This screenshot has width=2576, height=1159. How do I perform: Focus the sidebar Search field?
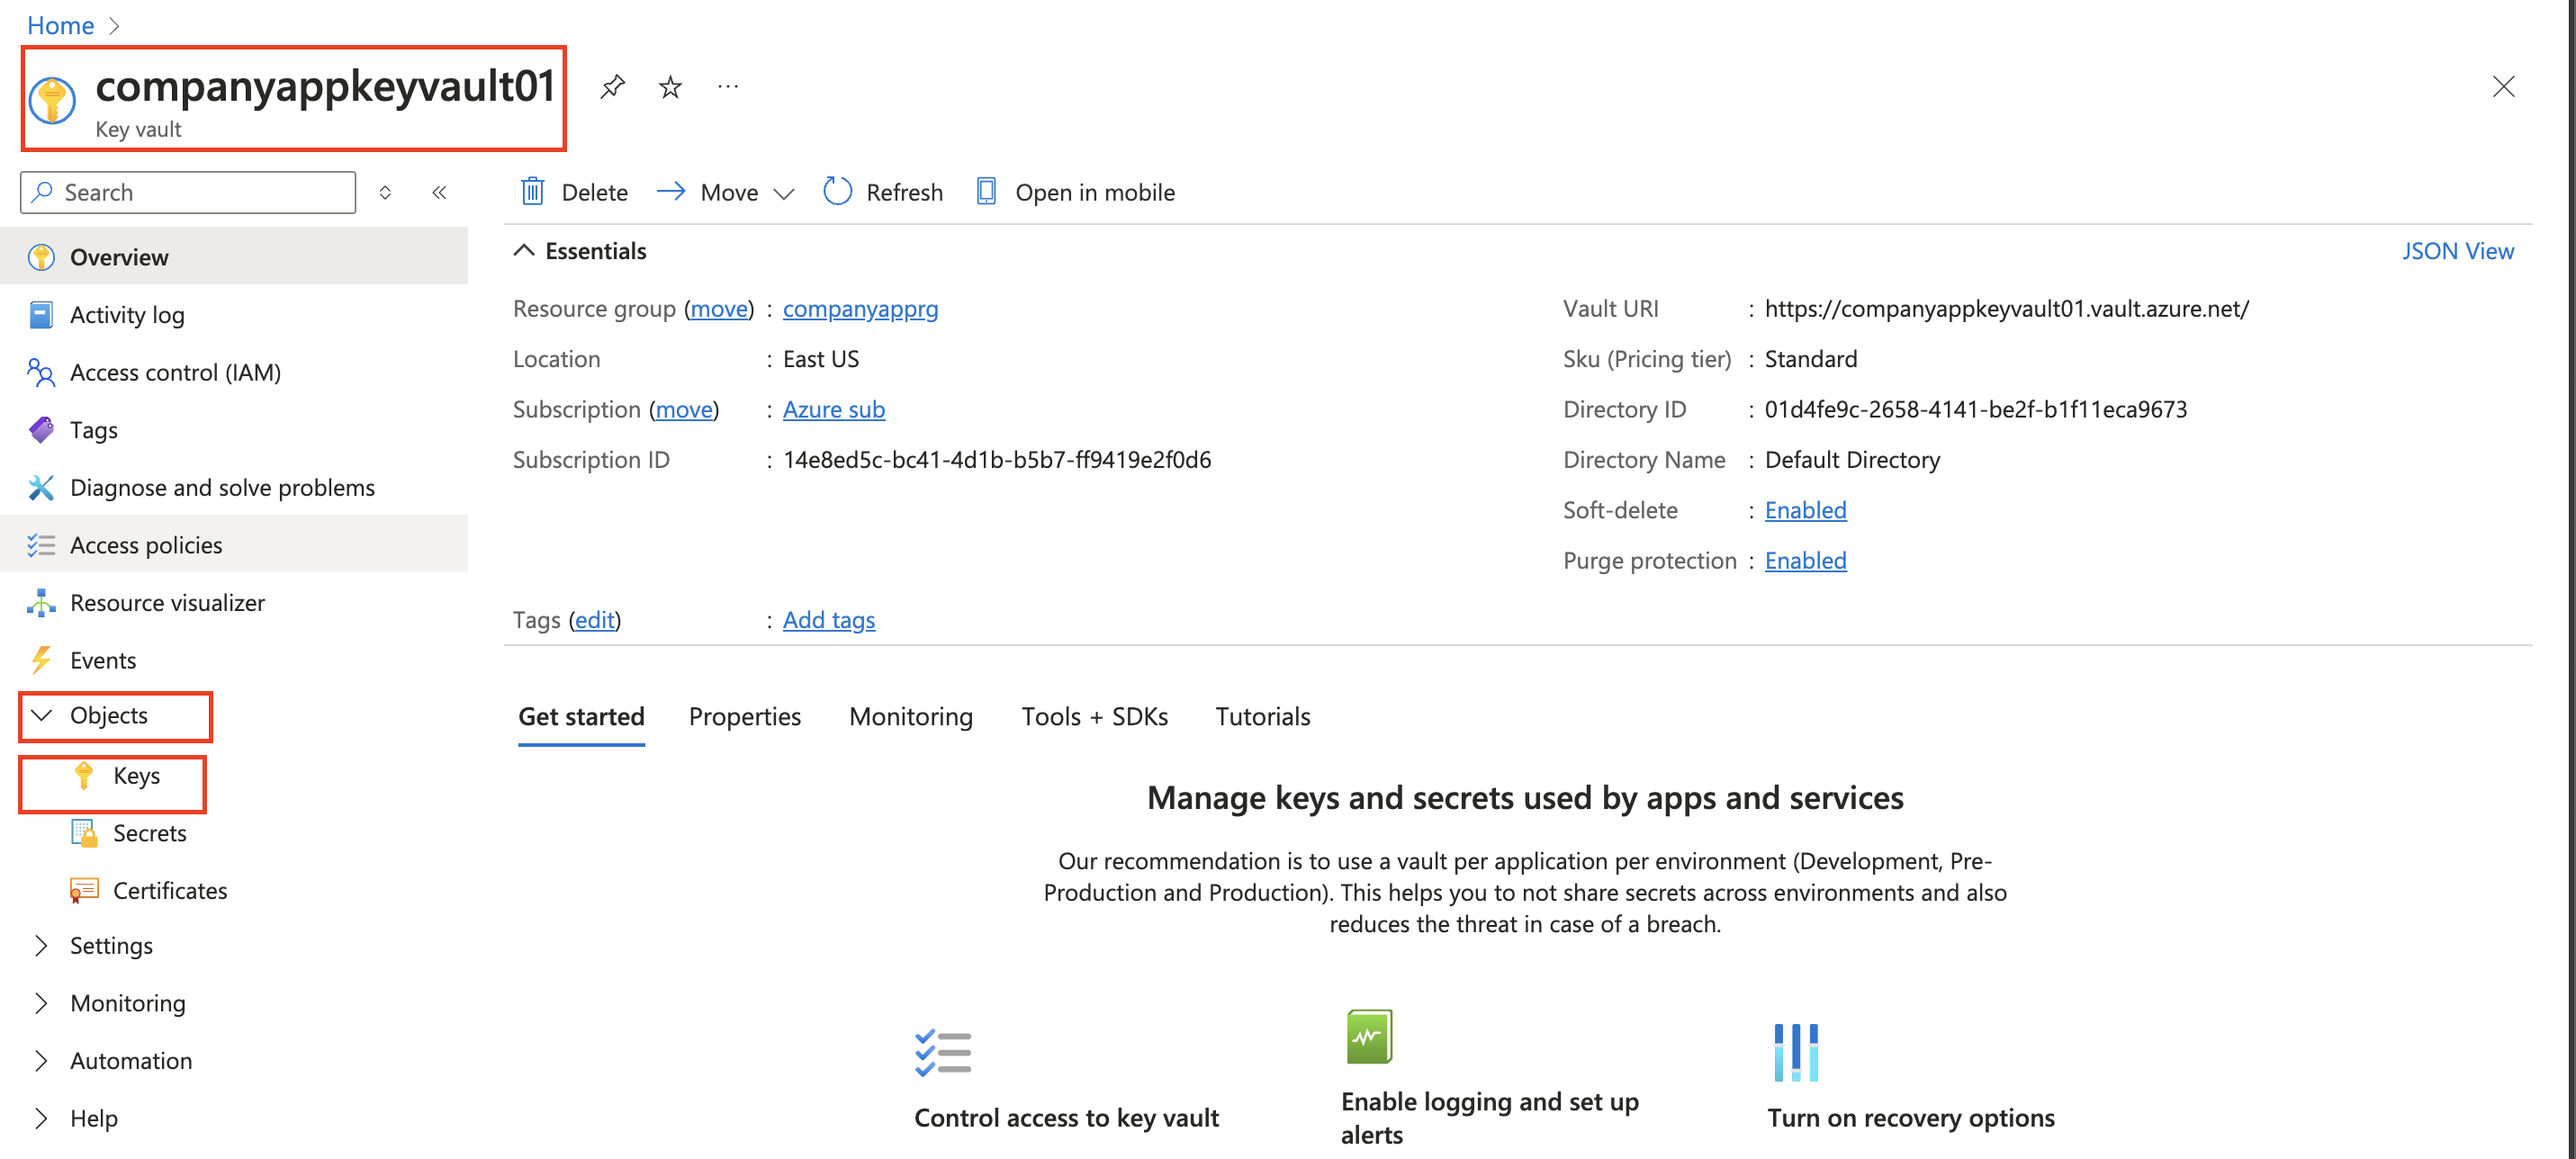coord(188,192)
